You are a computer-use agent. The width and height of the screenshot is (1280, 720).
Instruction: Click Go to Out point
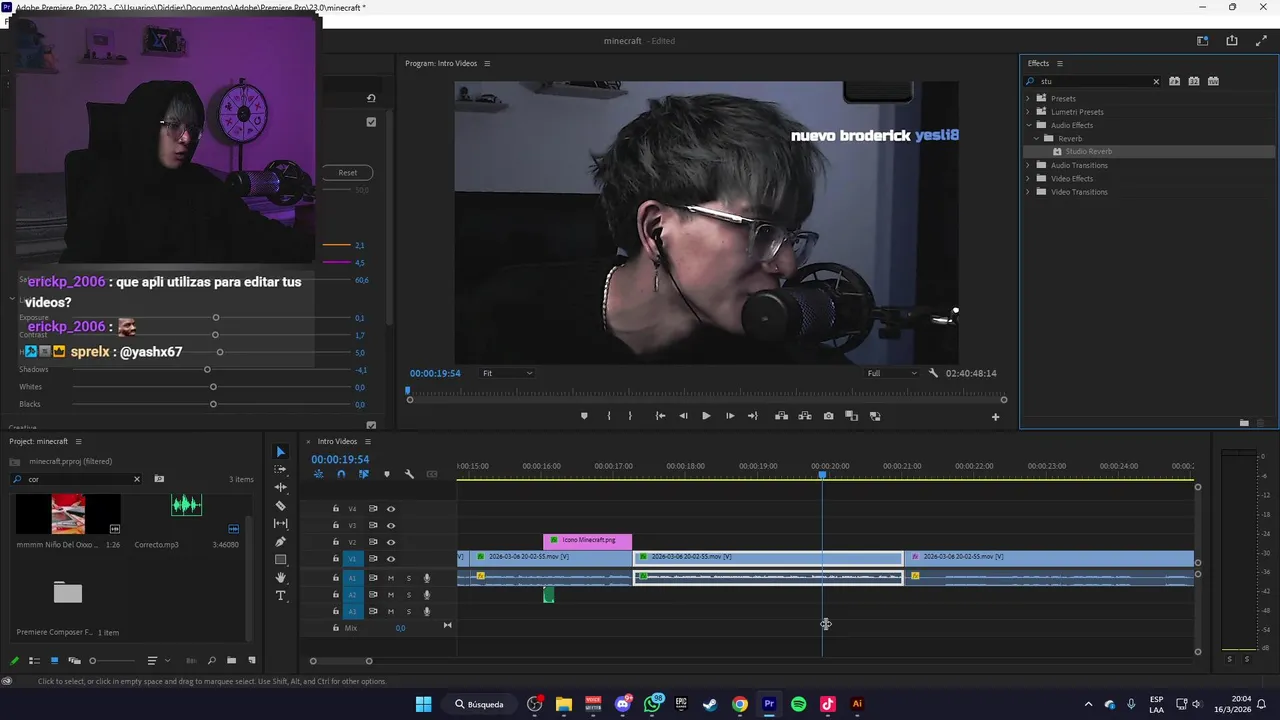(x=753, y=416)
